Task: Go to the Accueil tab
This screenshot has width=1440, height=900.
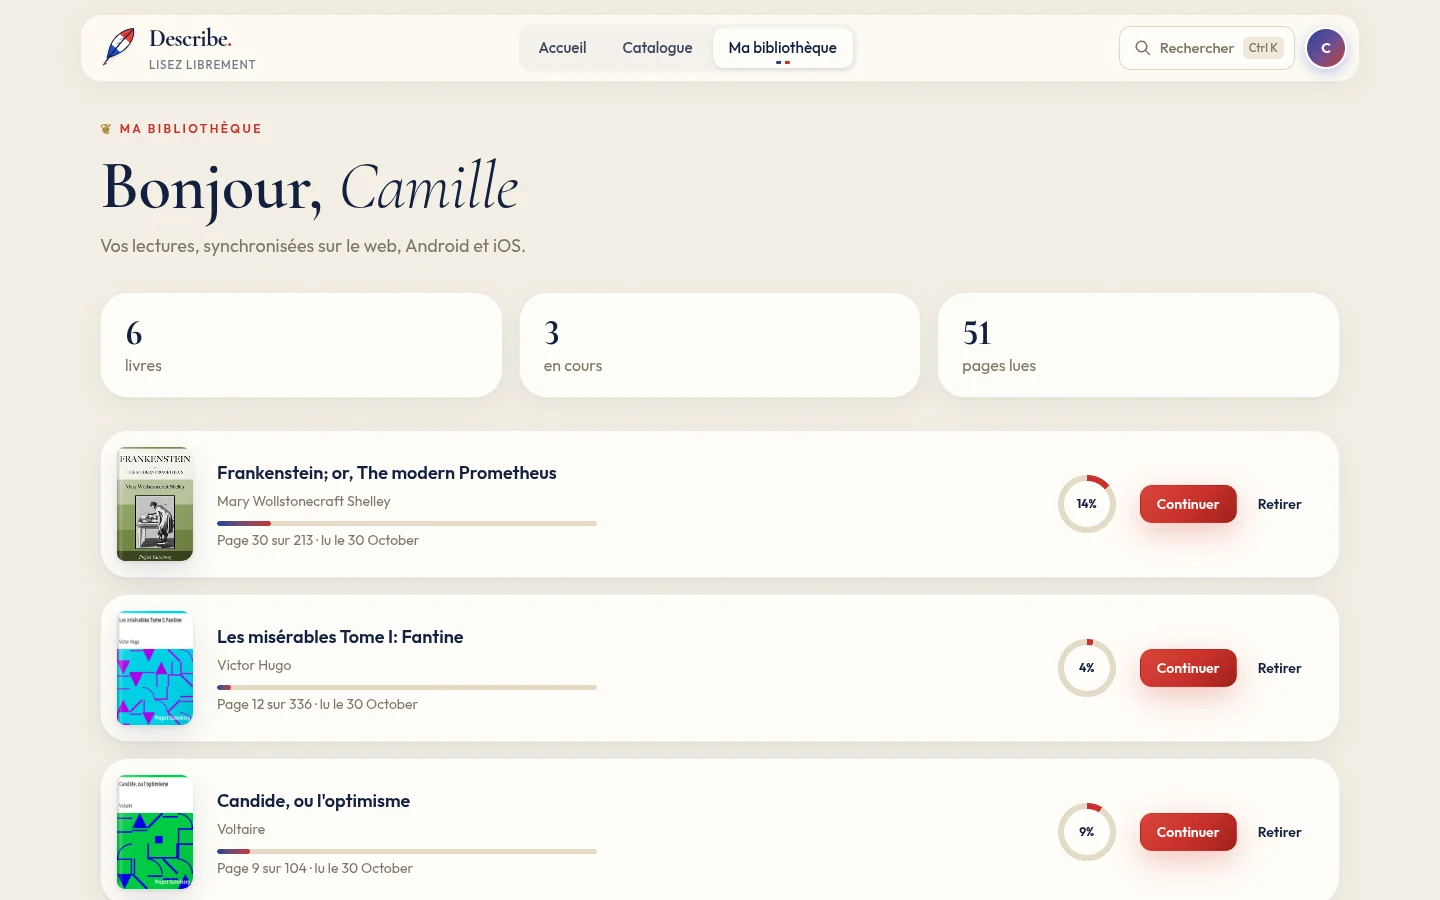Action: click(562, 48)
